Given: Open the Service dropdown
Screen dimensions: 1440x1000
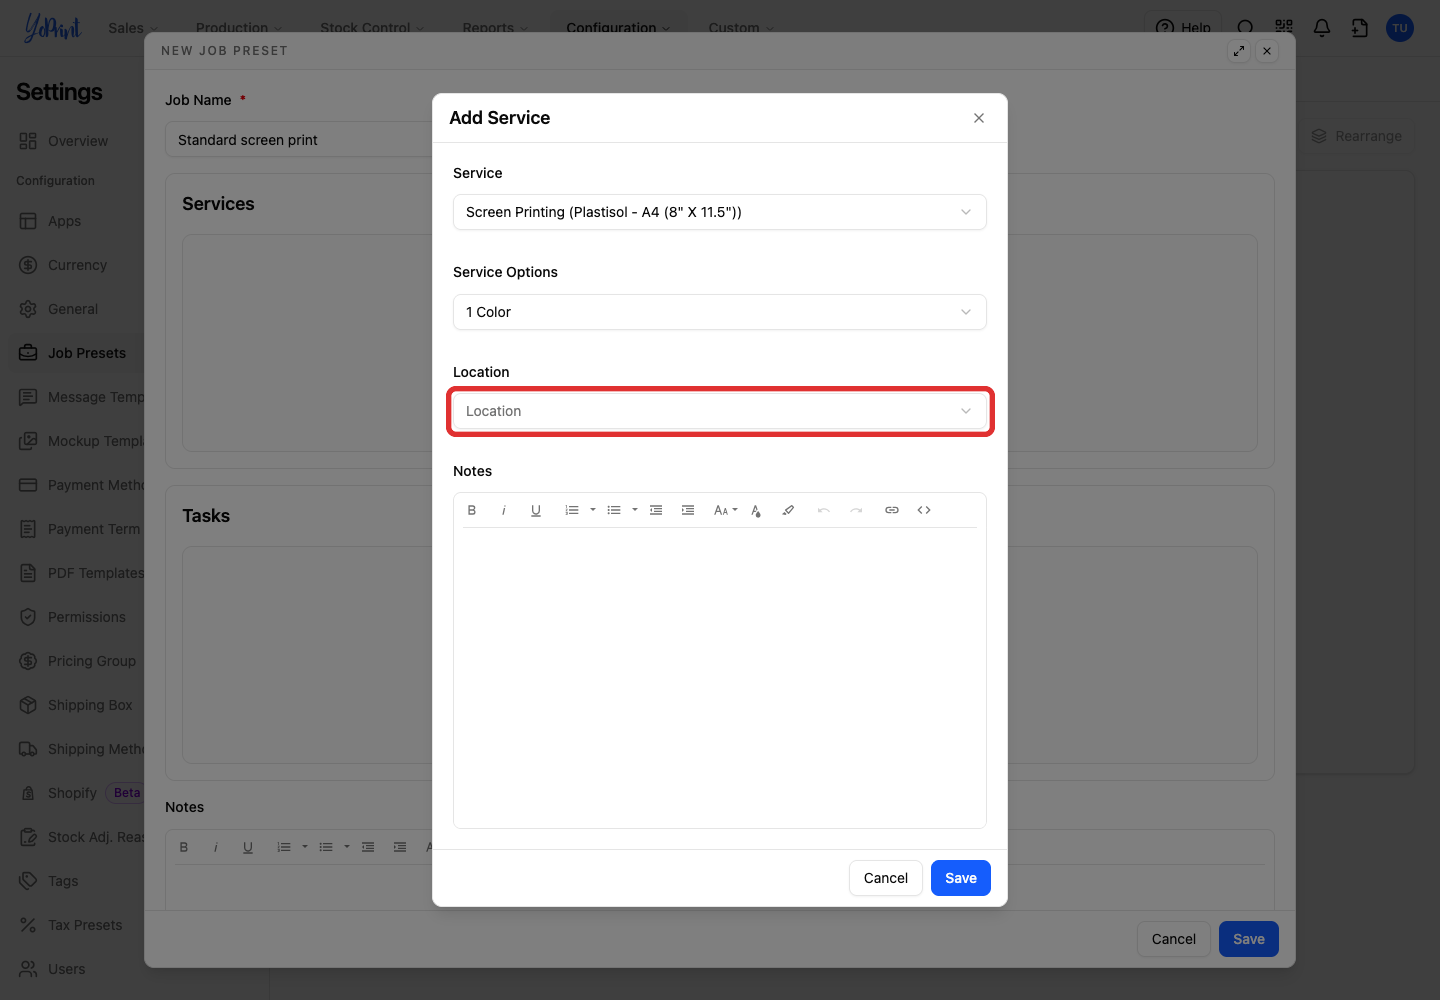Looking at the screenshot, I should (720, 212).
